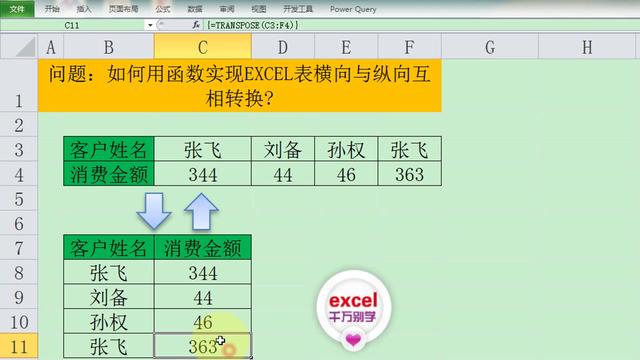Select column G header
The image size is (640, 360).
coord(490,47)
